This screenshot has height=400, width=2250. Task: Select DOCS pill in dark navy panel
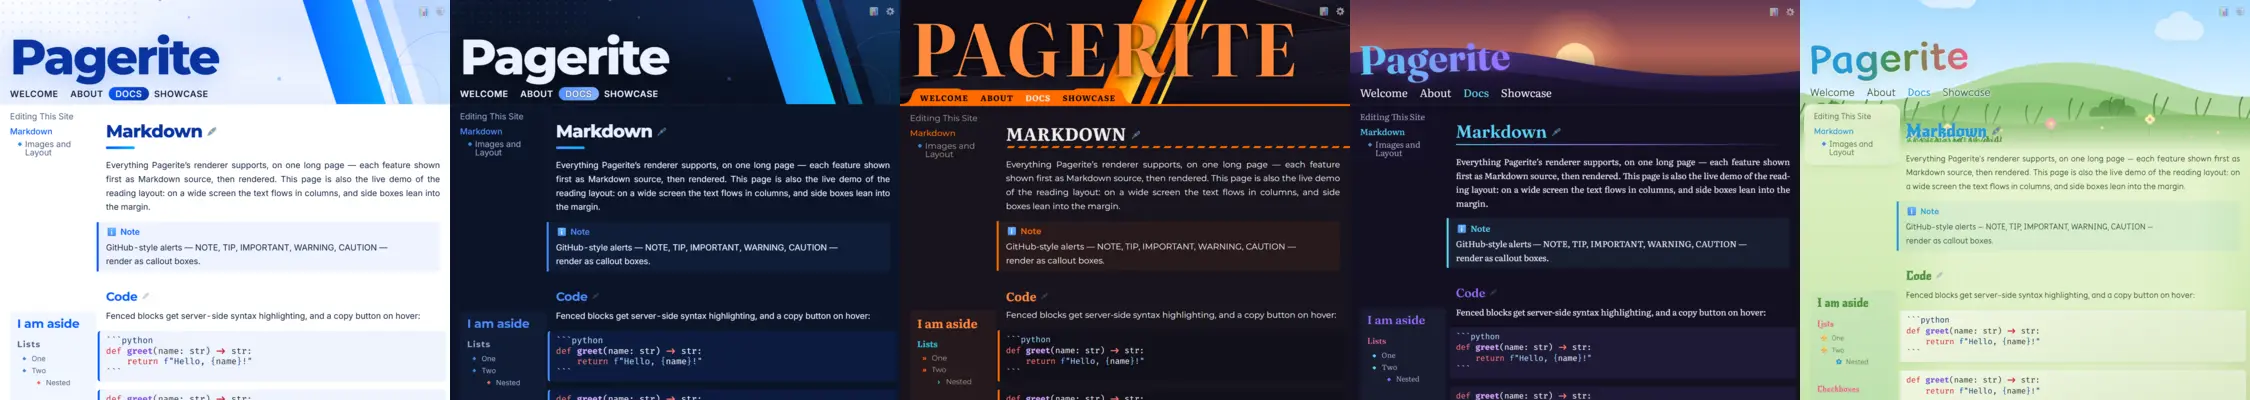point(578,94)
